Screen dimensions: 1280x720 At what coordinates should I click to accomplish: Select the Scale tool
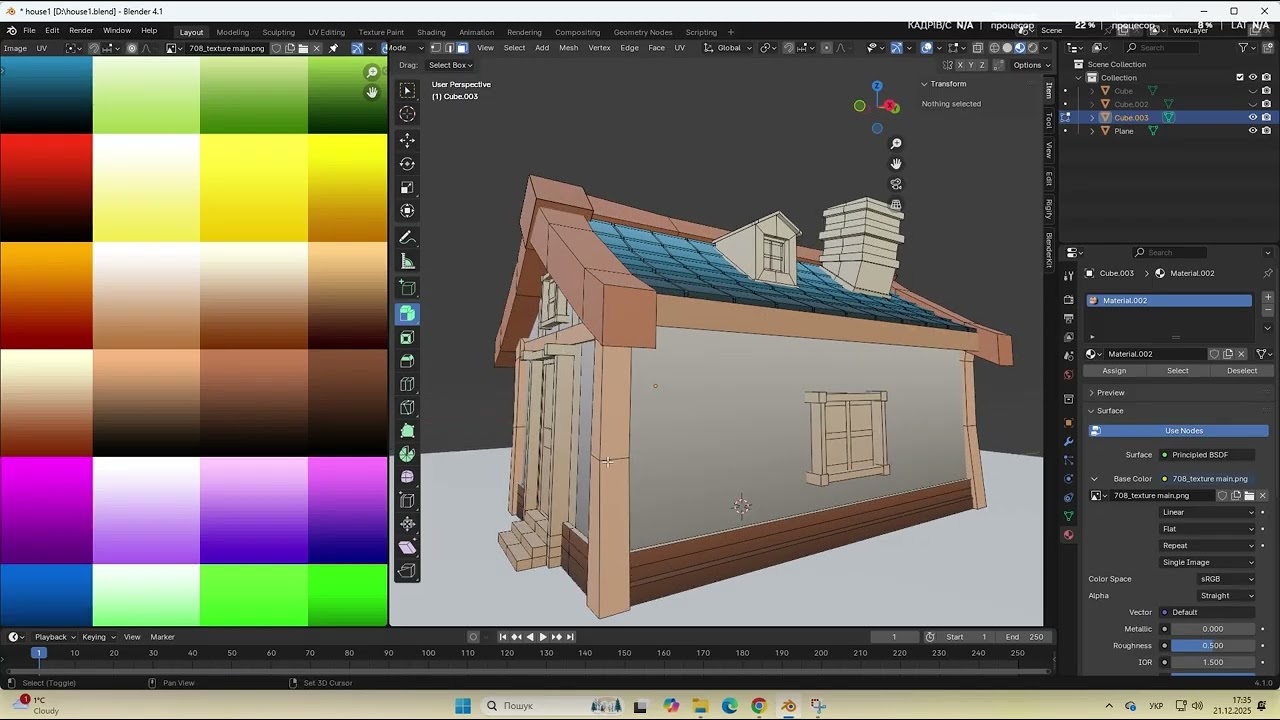tap(407, 188)
